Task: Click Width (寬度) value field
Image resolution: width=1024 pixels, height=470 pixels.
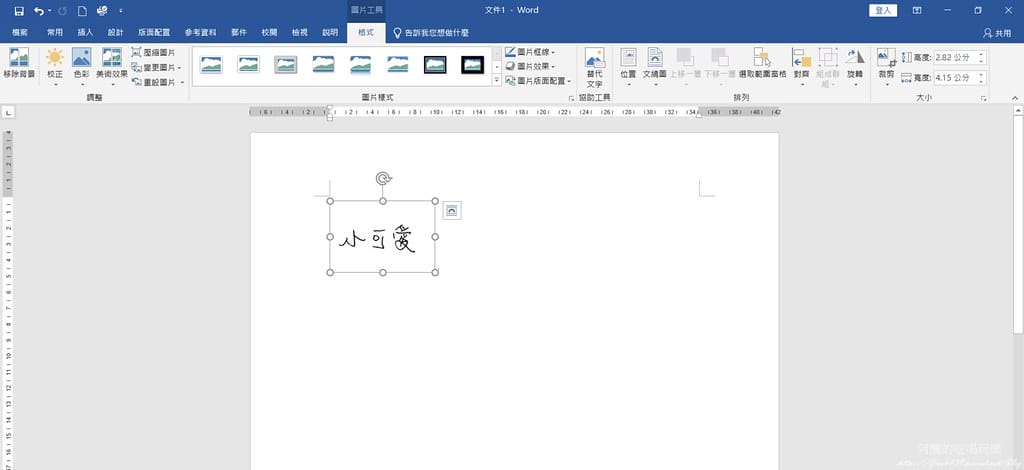Action: coord(953,78)
